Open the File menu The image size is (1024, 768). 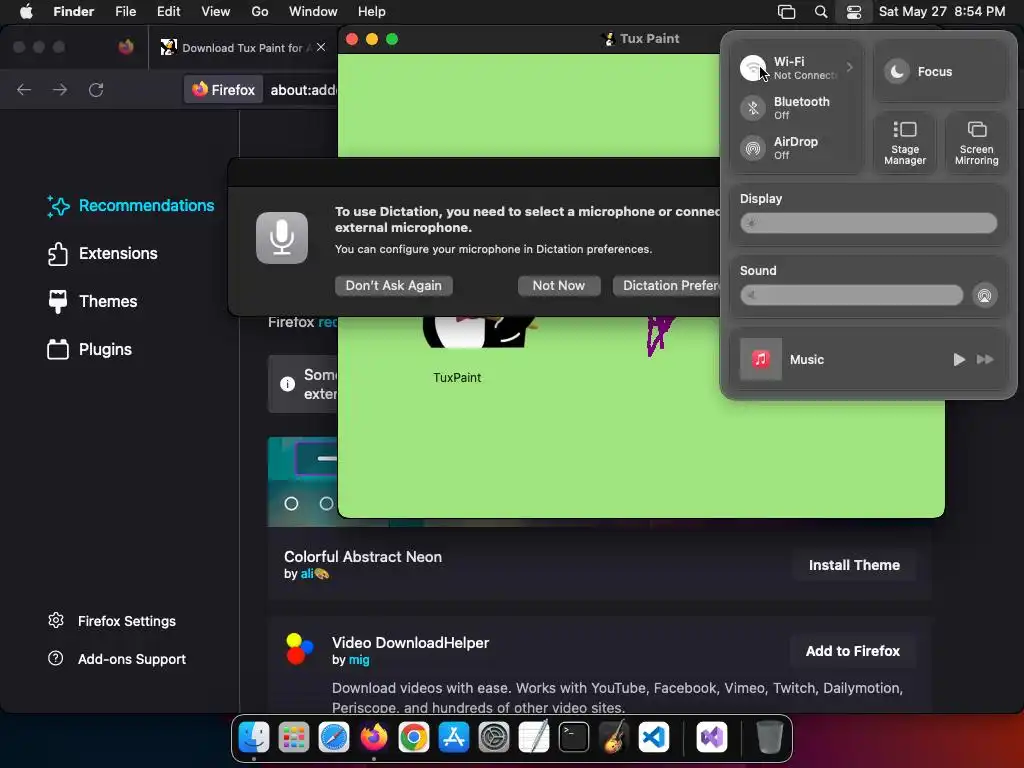(125, 12)
